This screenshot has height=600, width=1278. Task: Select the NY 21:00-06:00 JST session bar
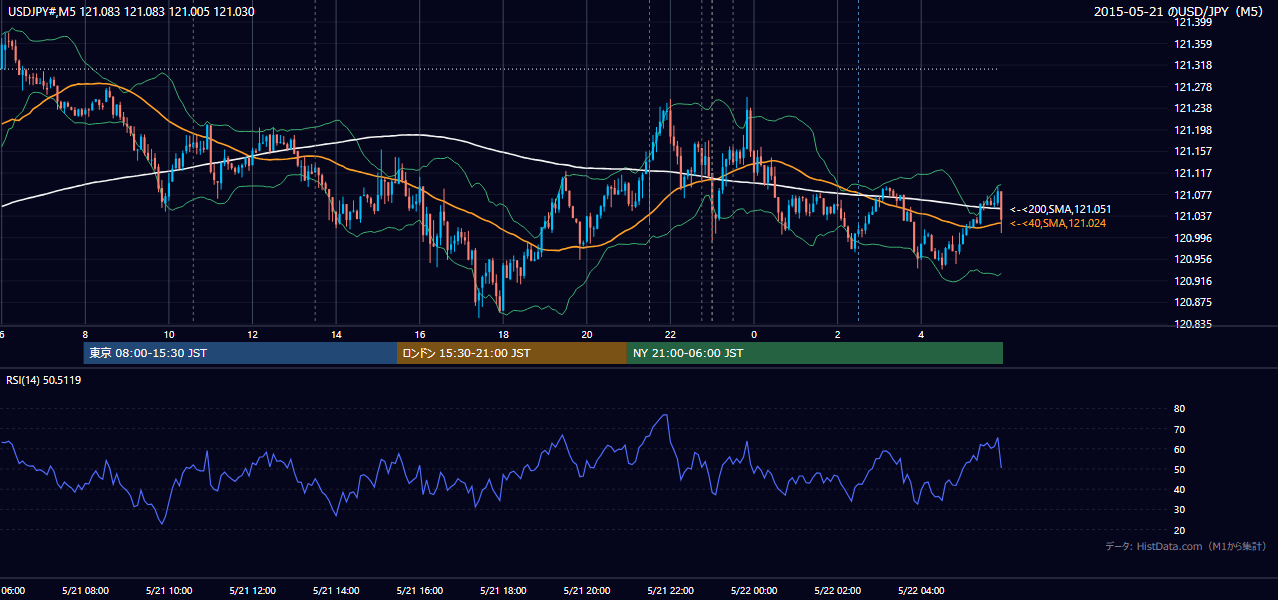pos(815,353)
